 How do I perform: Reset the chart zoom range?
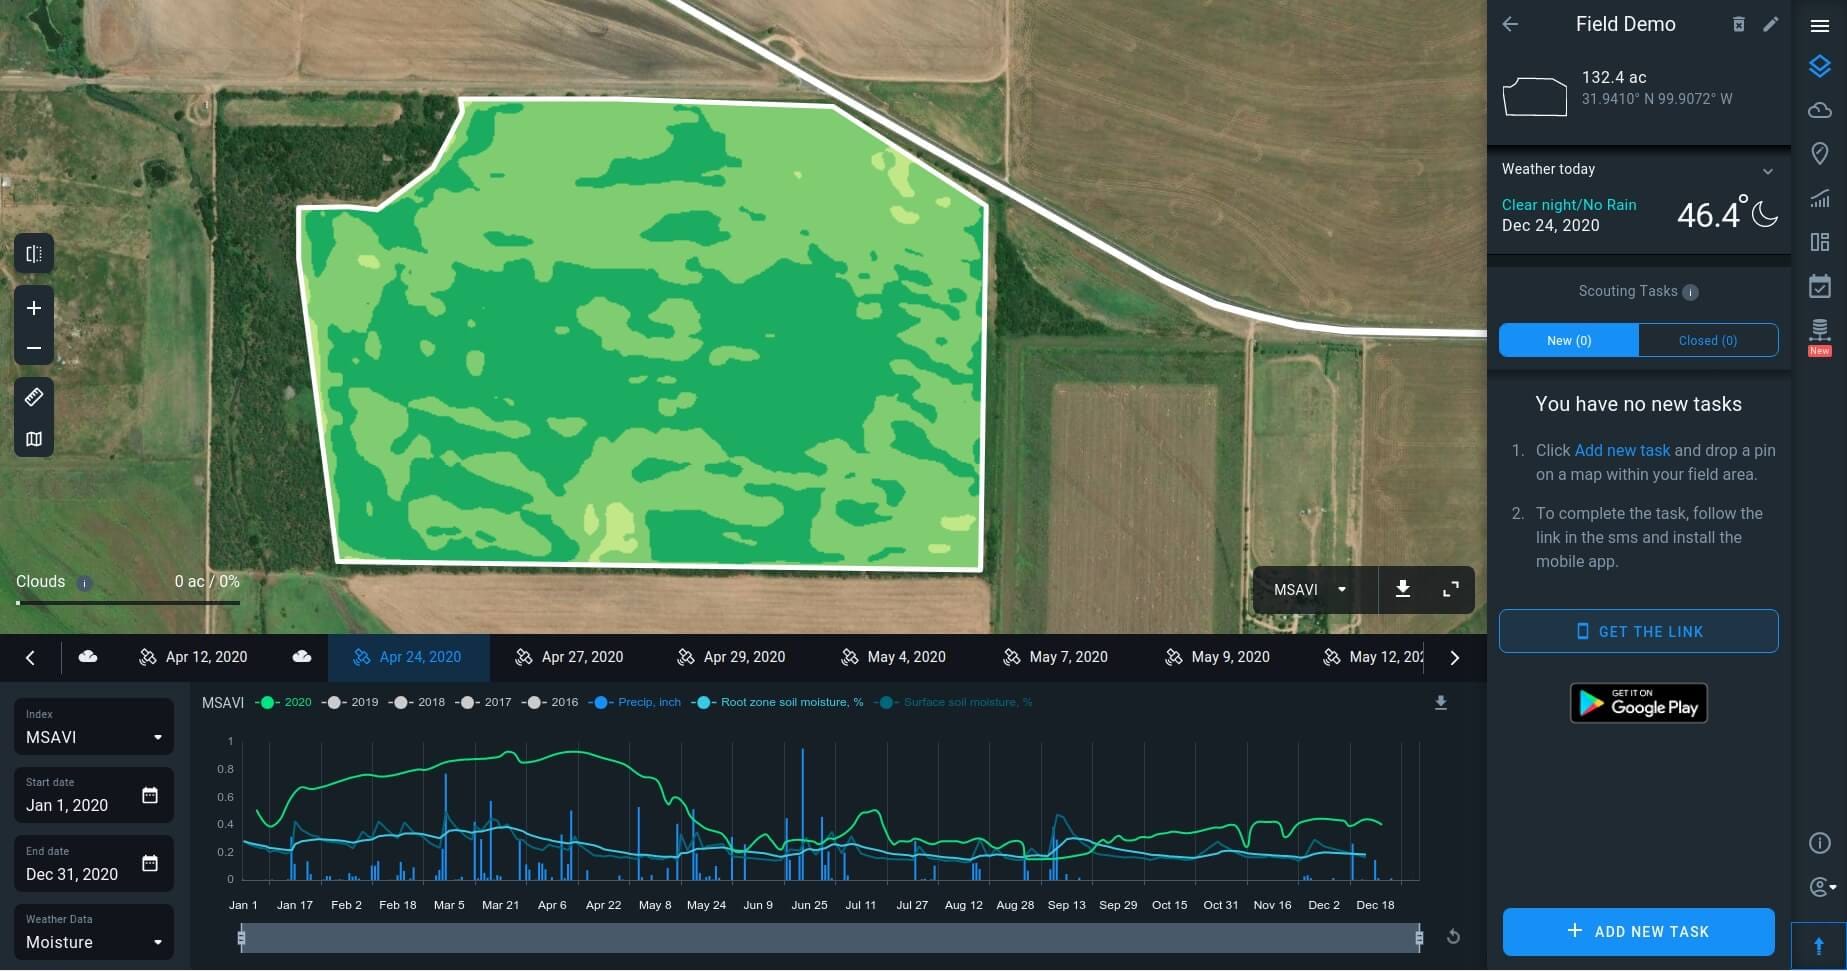(x=1453, y=937)
